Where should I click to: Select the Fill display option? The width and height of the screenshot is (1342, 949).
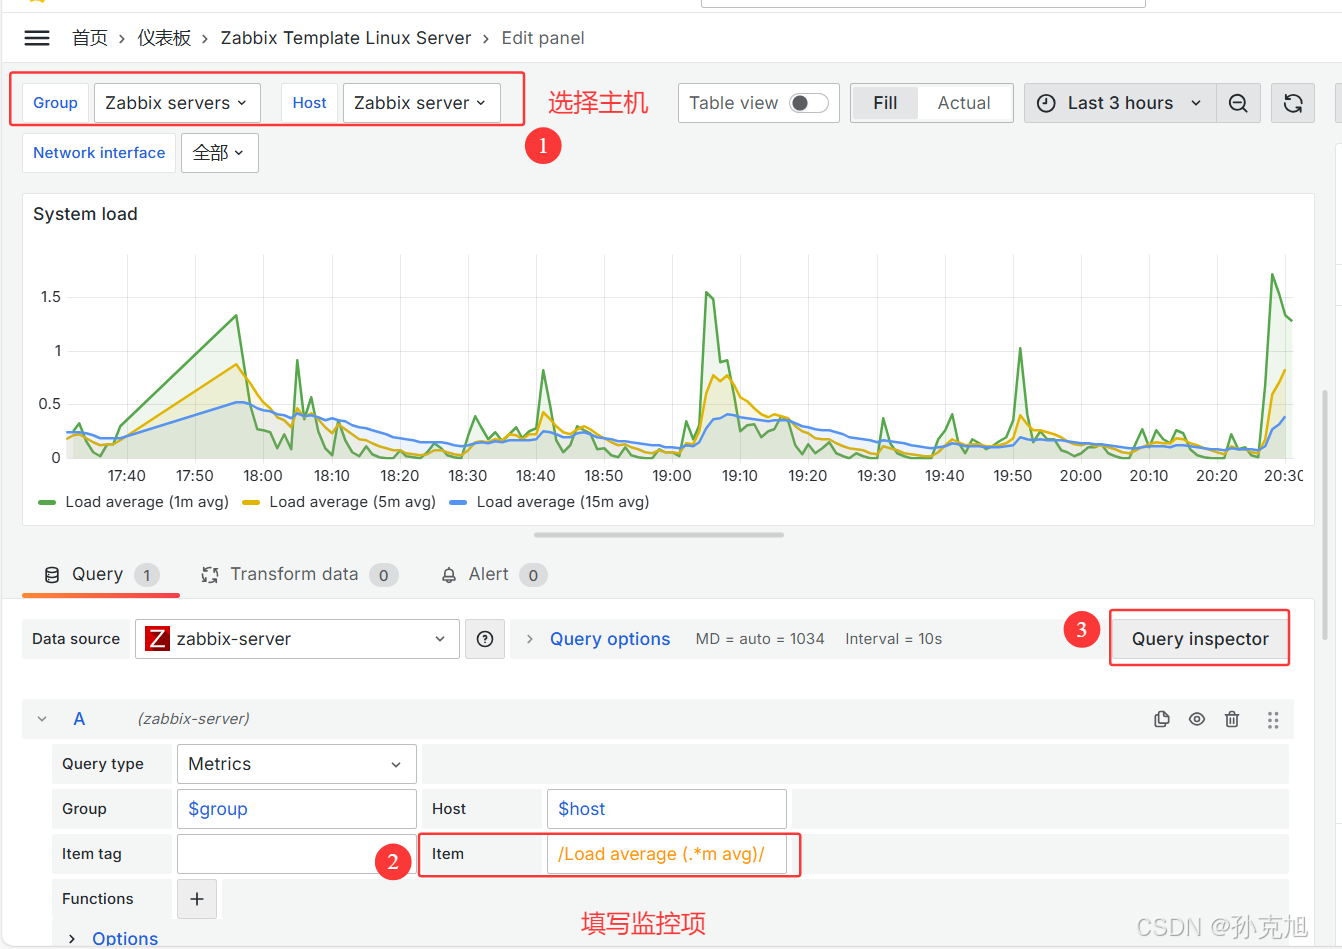[x=885, y=103]
